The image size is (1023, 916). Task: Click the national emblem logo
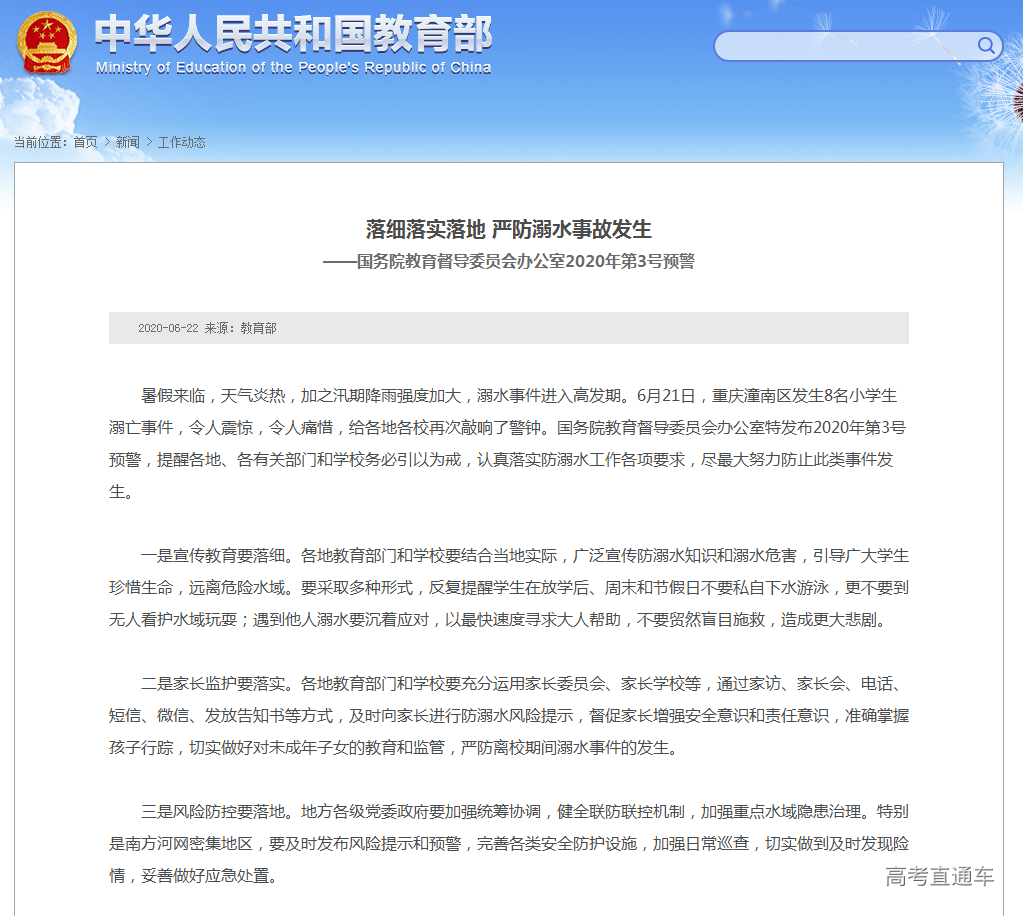coord(44,41)
